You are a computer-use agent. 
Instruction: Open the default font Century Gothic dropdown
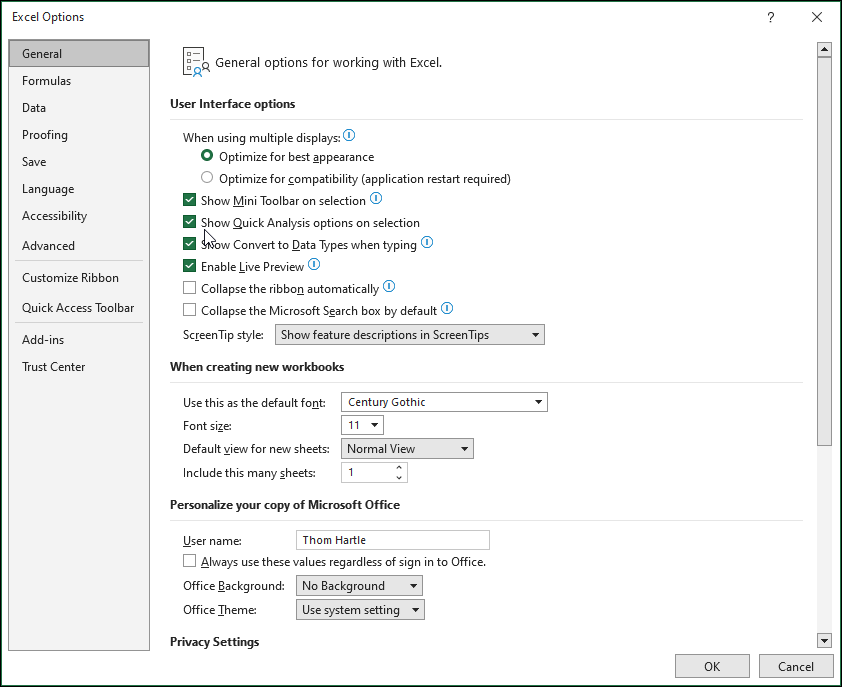[444, 402]
